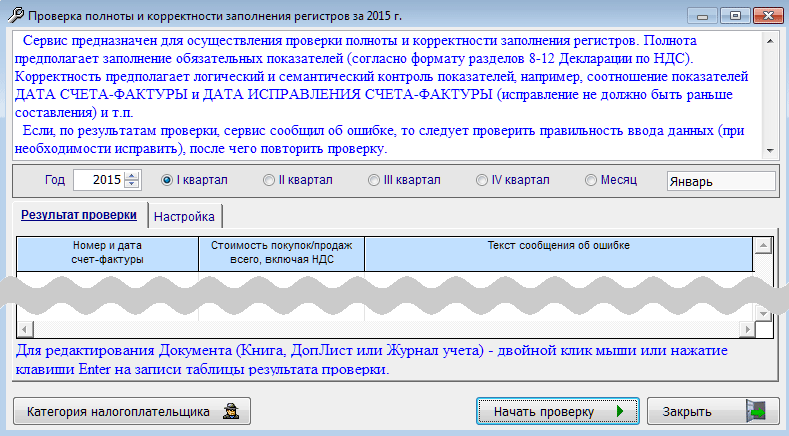Viewport: 789px width, 436px height.
Task: Click the Год label
Action: click(x=55, y=180)
